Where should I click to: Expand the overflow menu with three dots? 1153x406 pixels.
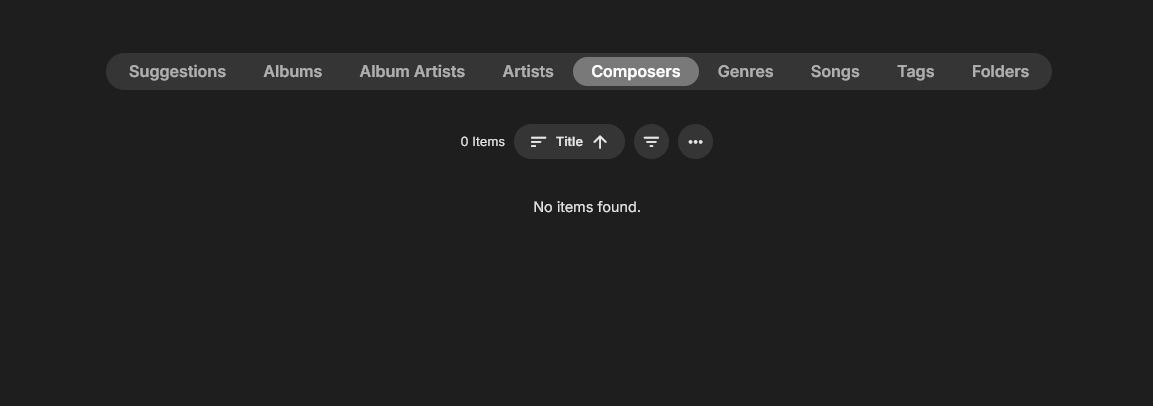point(695,142)
